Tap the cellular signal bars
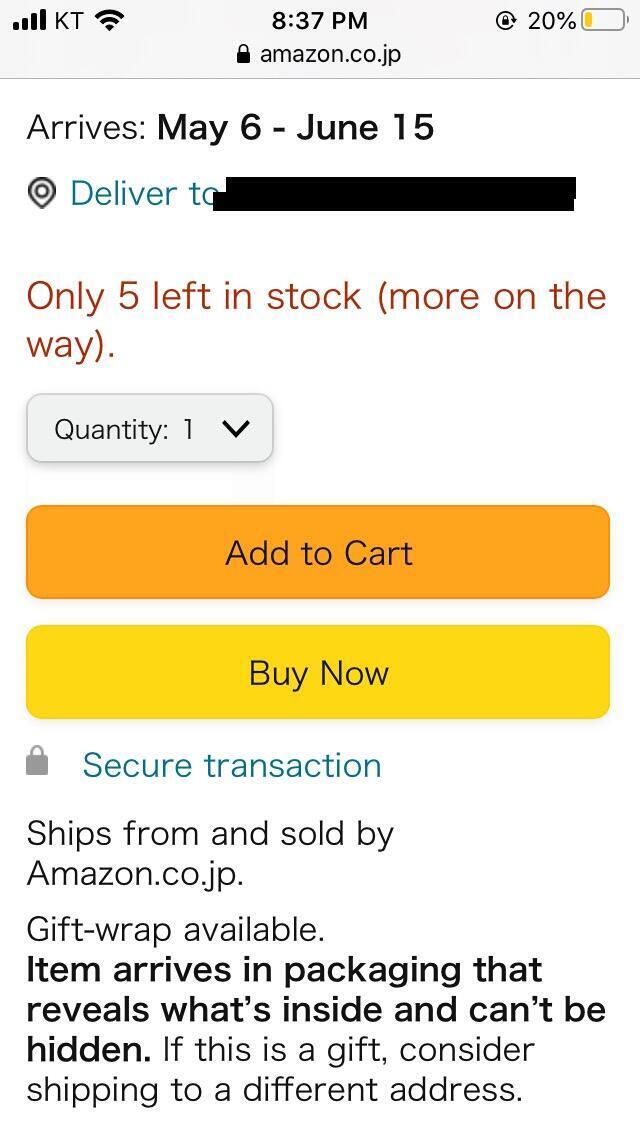 29,20
